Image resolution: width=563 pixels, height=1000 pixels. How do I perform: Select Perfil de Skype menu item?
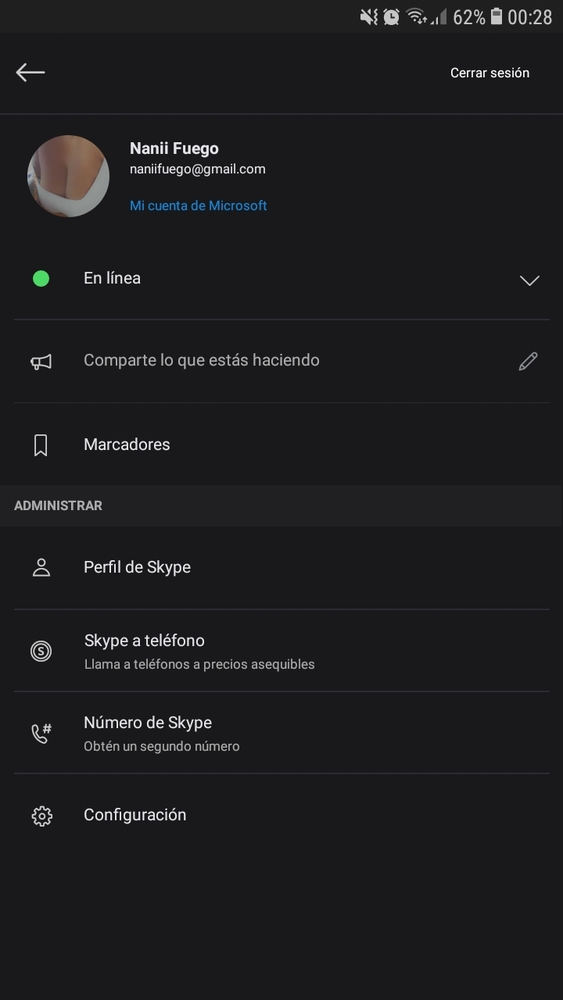click(281, 567)
